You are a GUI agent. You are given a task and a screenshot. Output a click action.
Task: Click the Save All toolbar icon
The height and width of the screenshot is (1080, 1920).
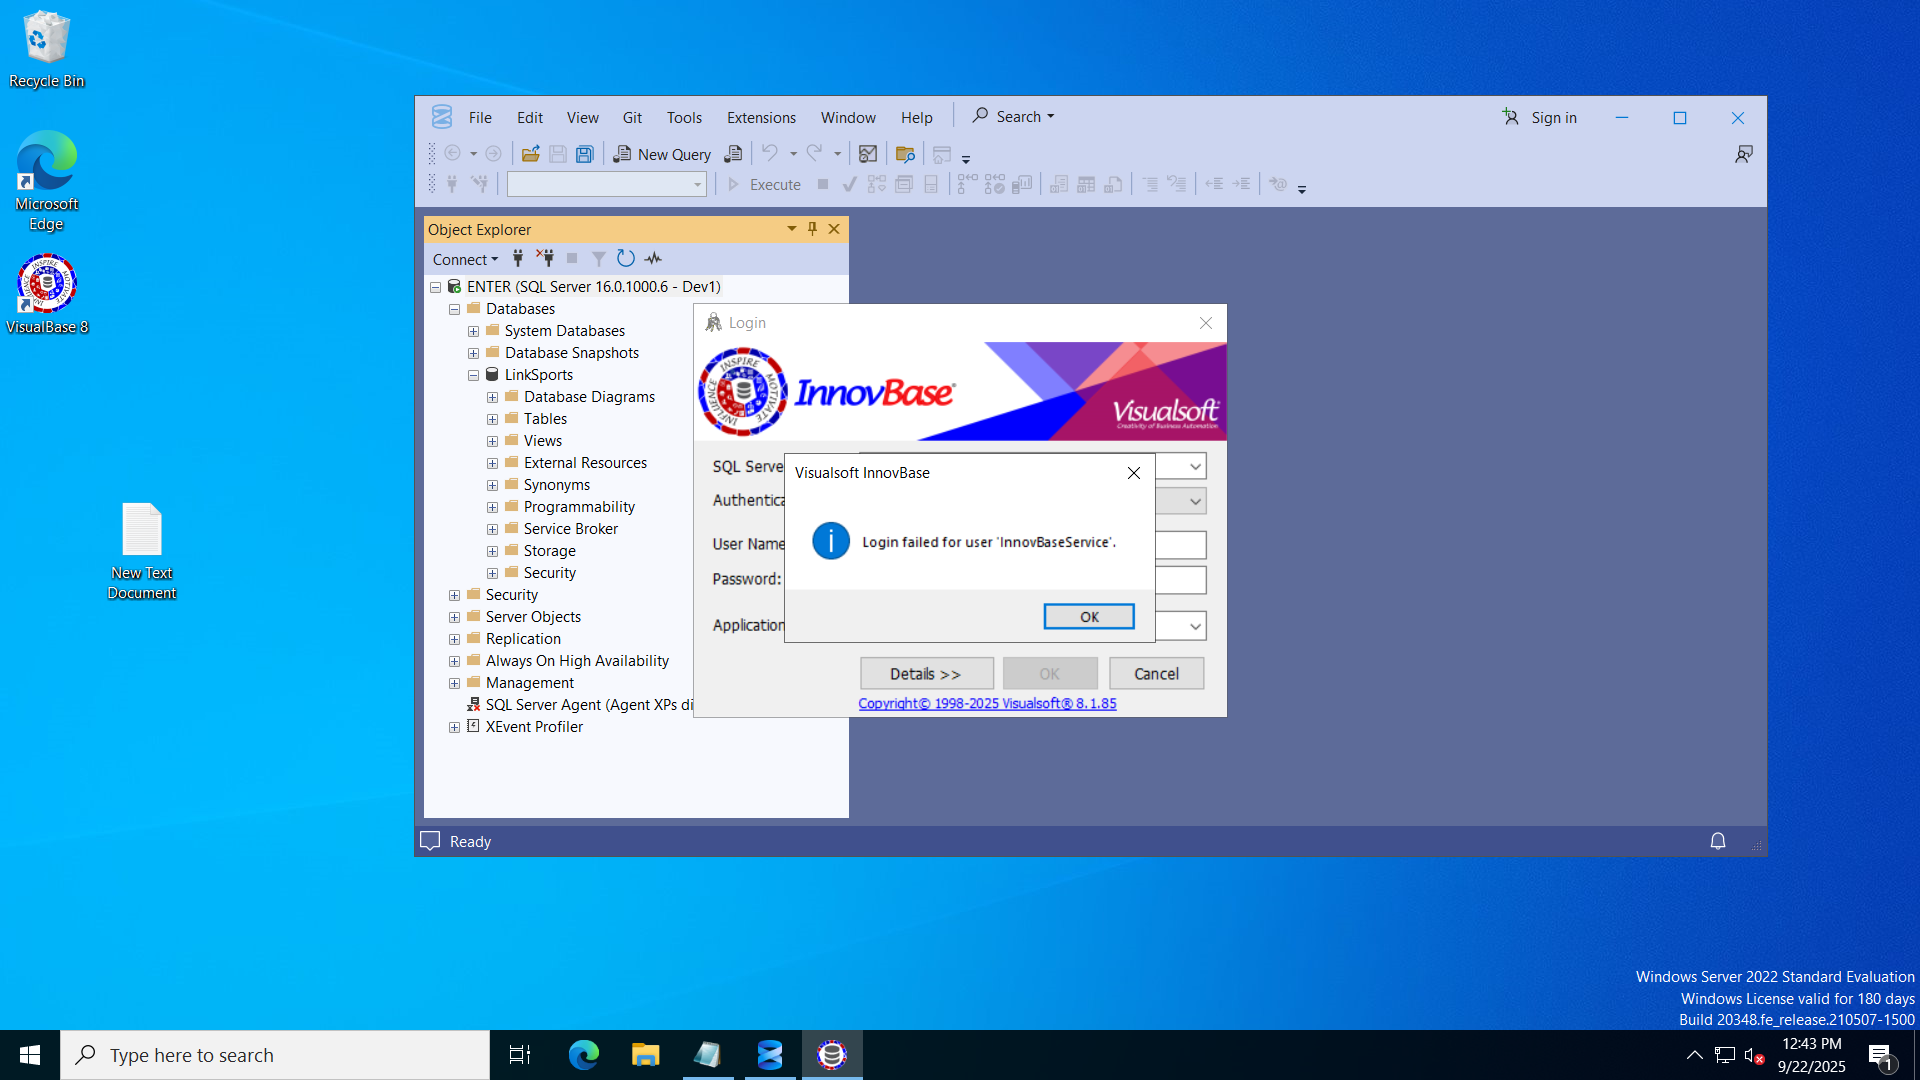tap(585, 154)
